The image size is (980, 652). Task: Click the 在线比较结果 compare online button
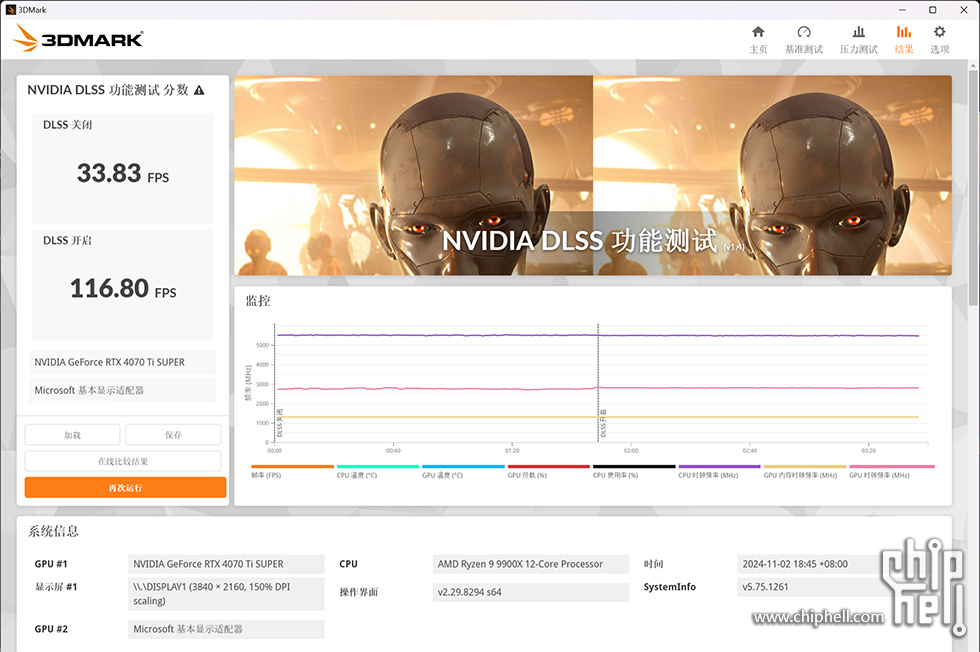click(x=122, y=461)
